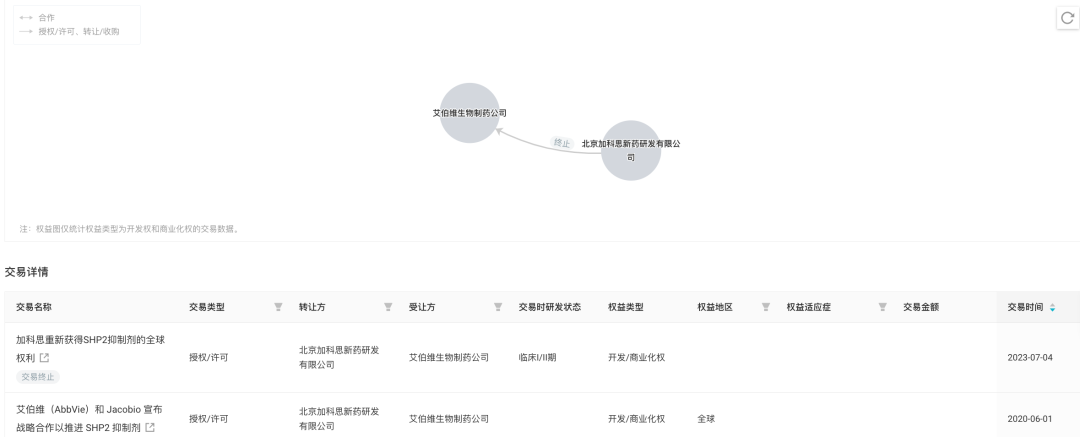
Task: Click 授权/许可 in the 2020 row
Action: pos(209,418)
